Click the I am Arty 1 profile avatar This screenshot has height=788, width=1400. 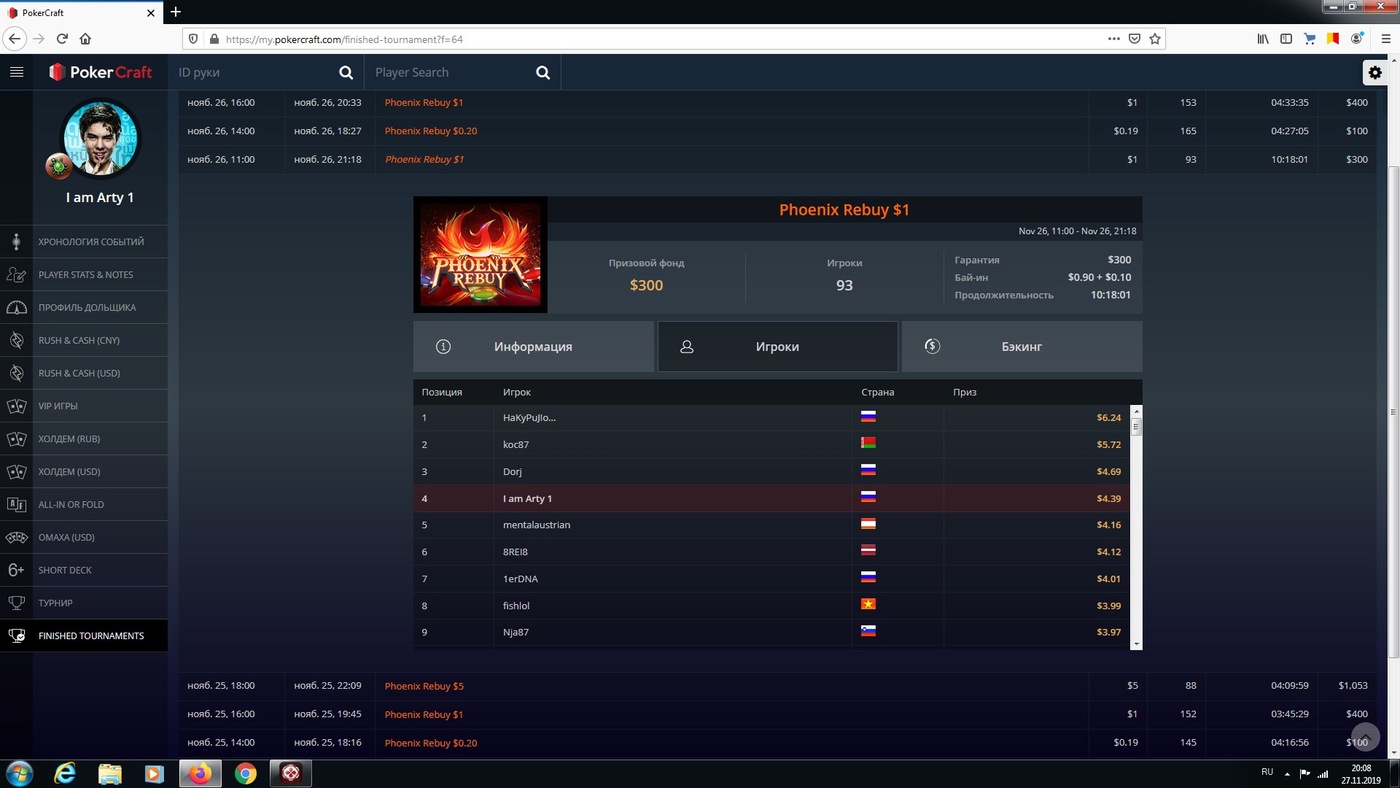101,138
